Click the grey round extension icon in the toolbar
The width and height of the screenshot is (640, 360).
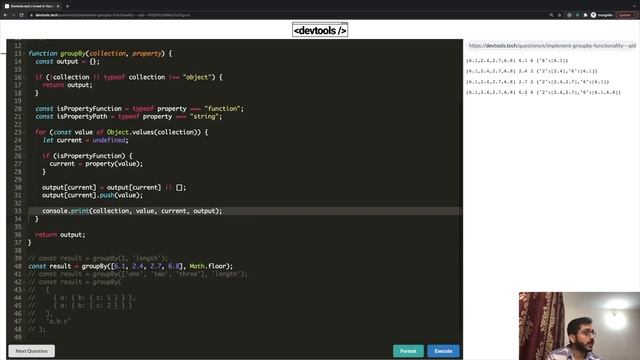coord(569,15)
